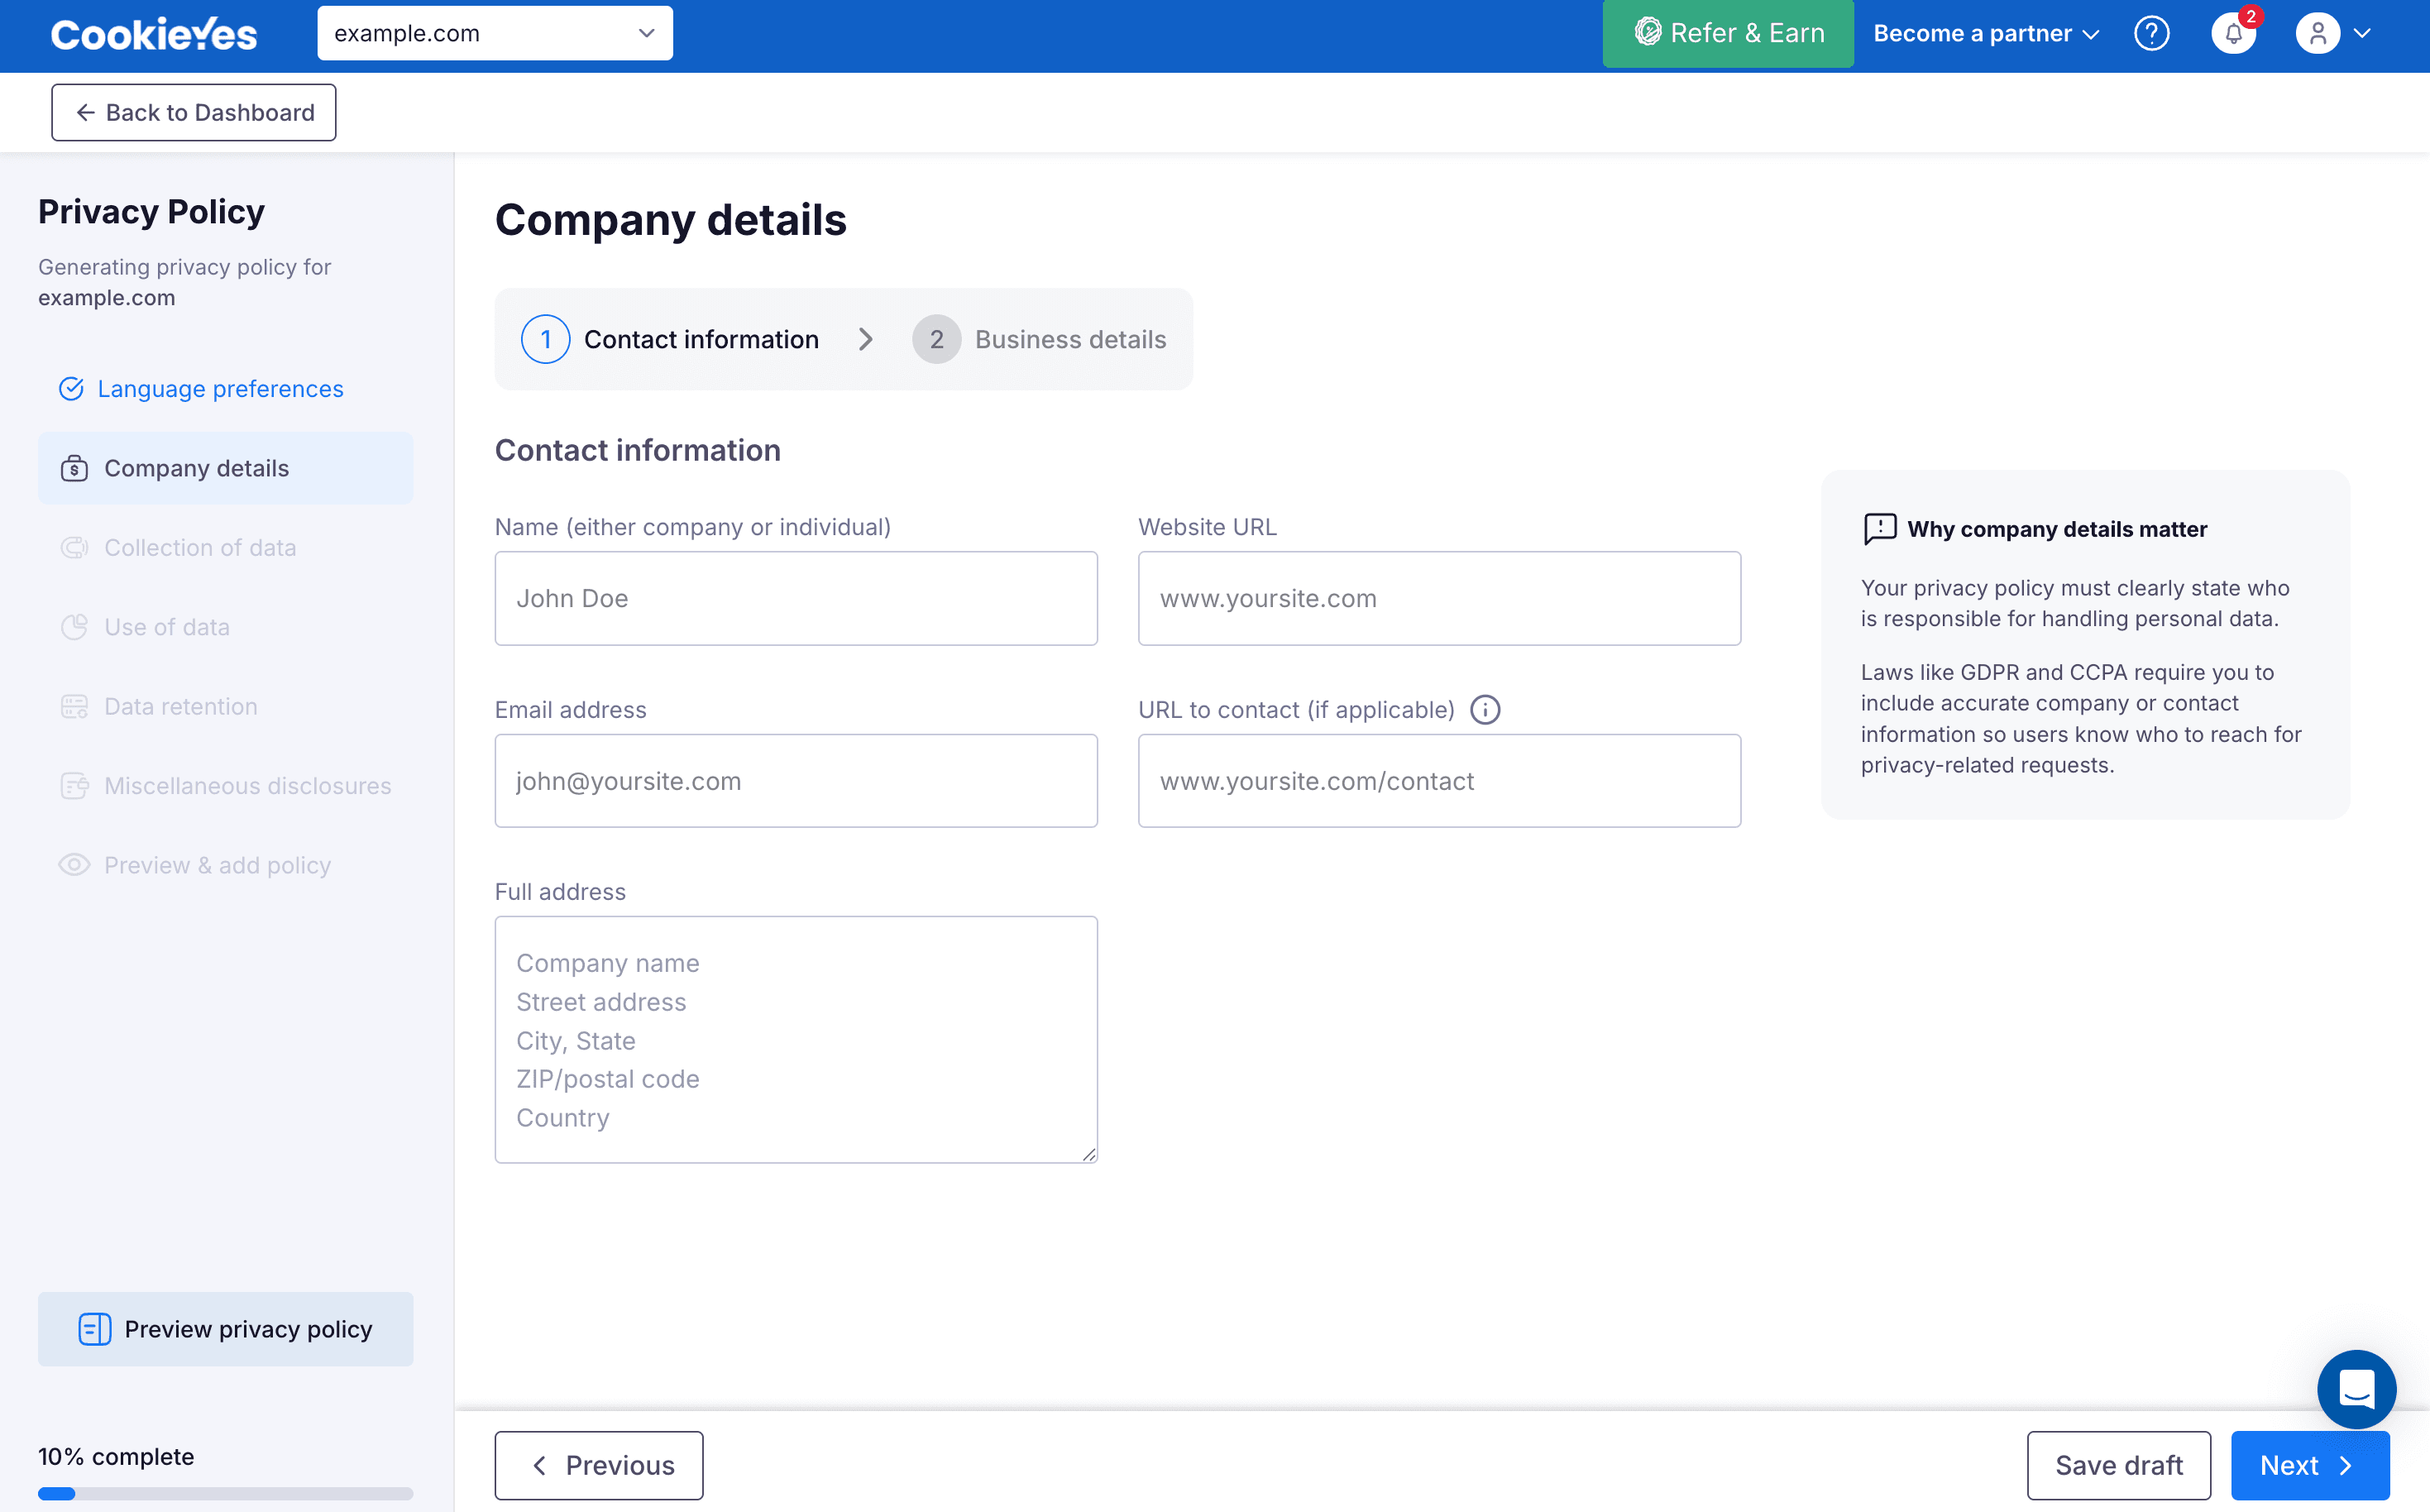Open the chat support bubble

2356,1389
